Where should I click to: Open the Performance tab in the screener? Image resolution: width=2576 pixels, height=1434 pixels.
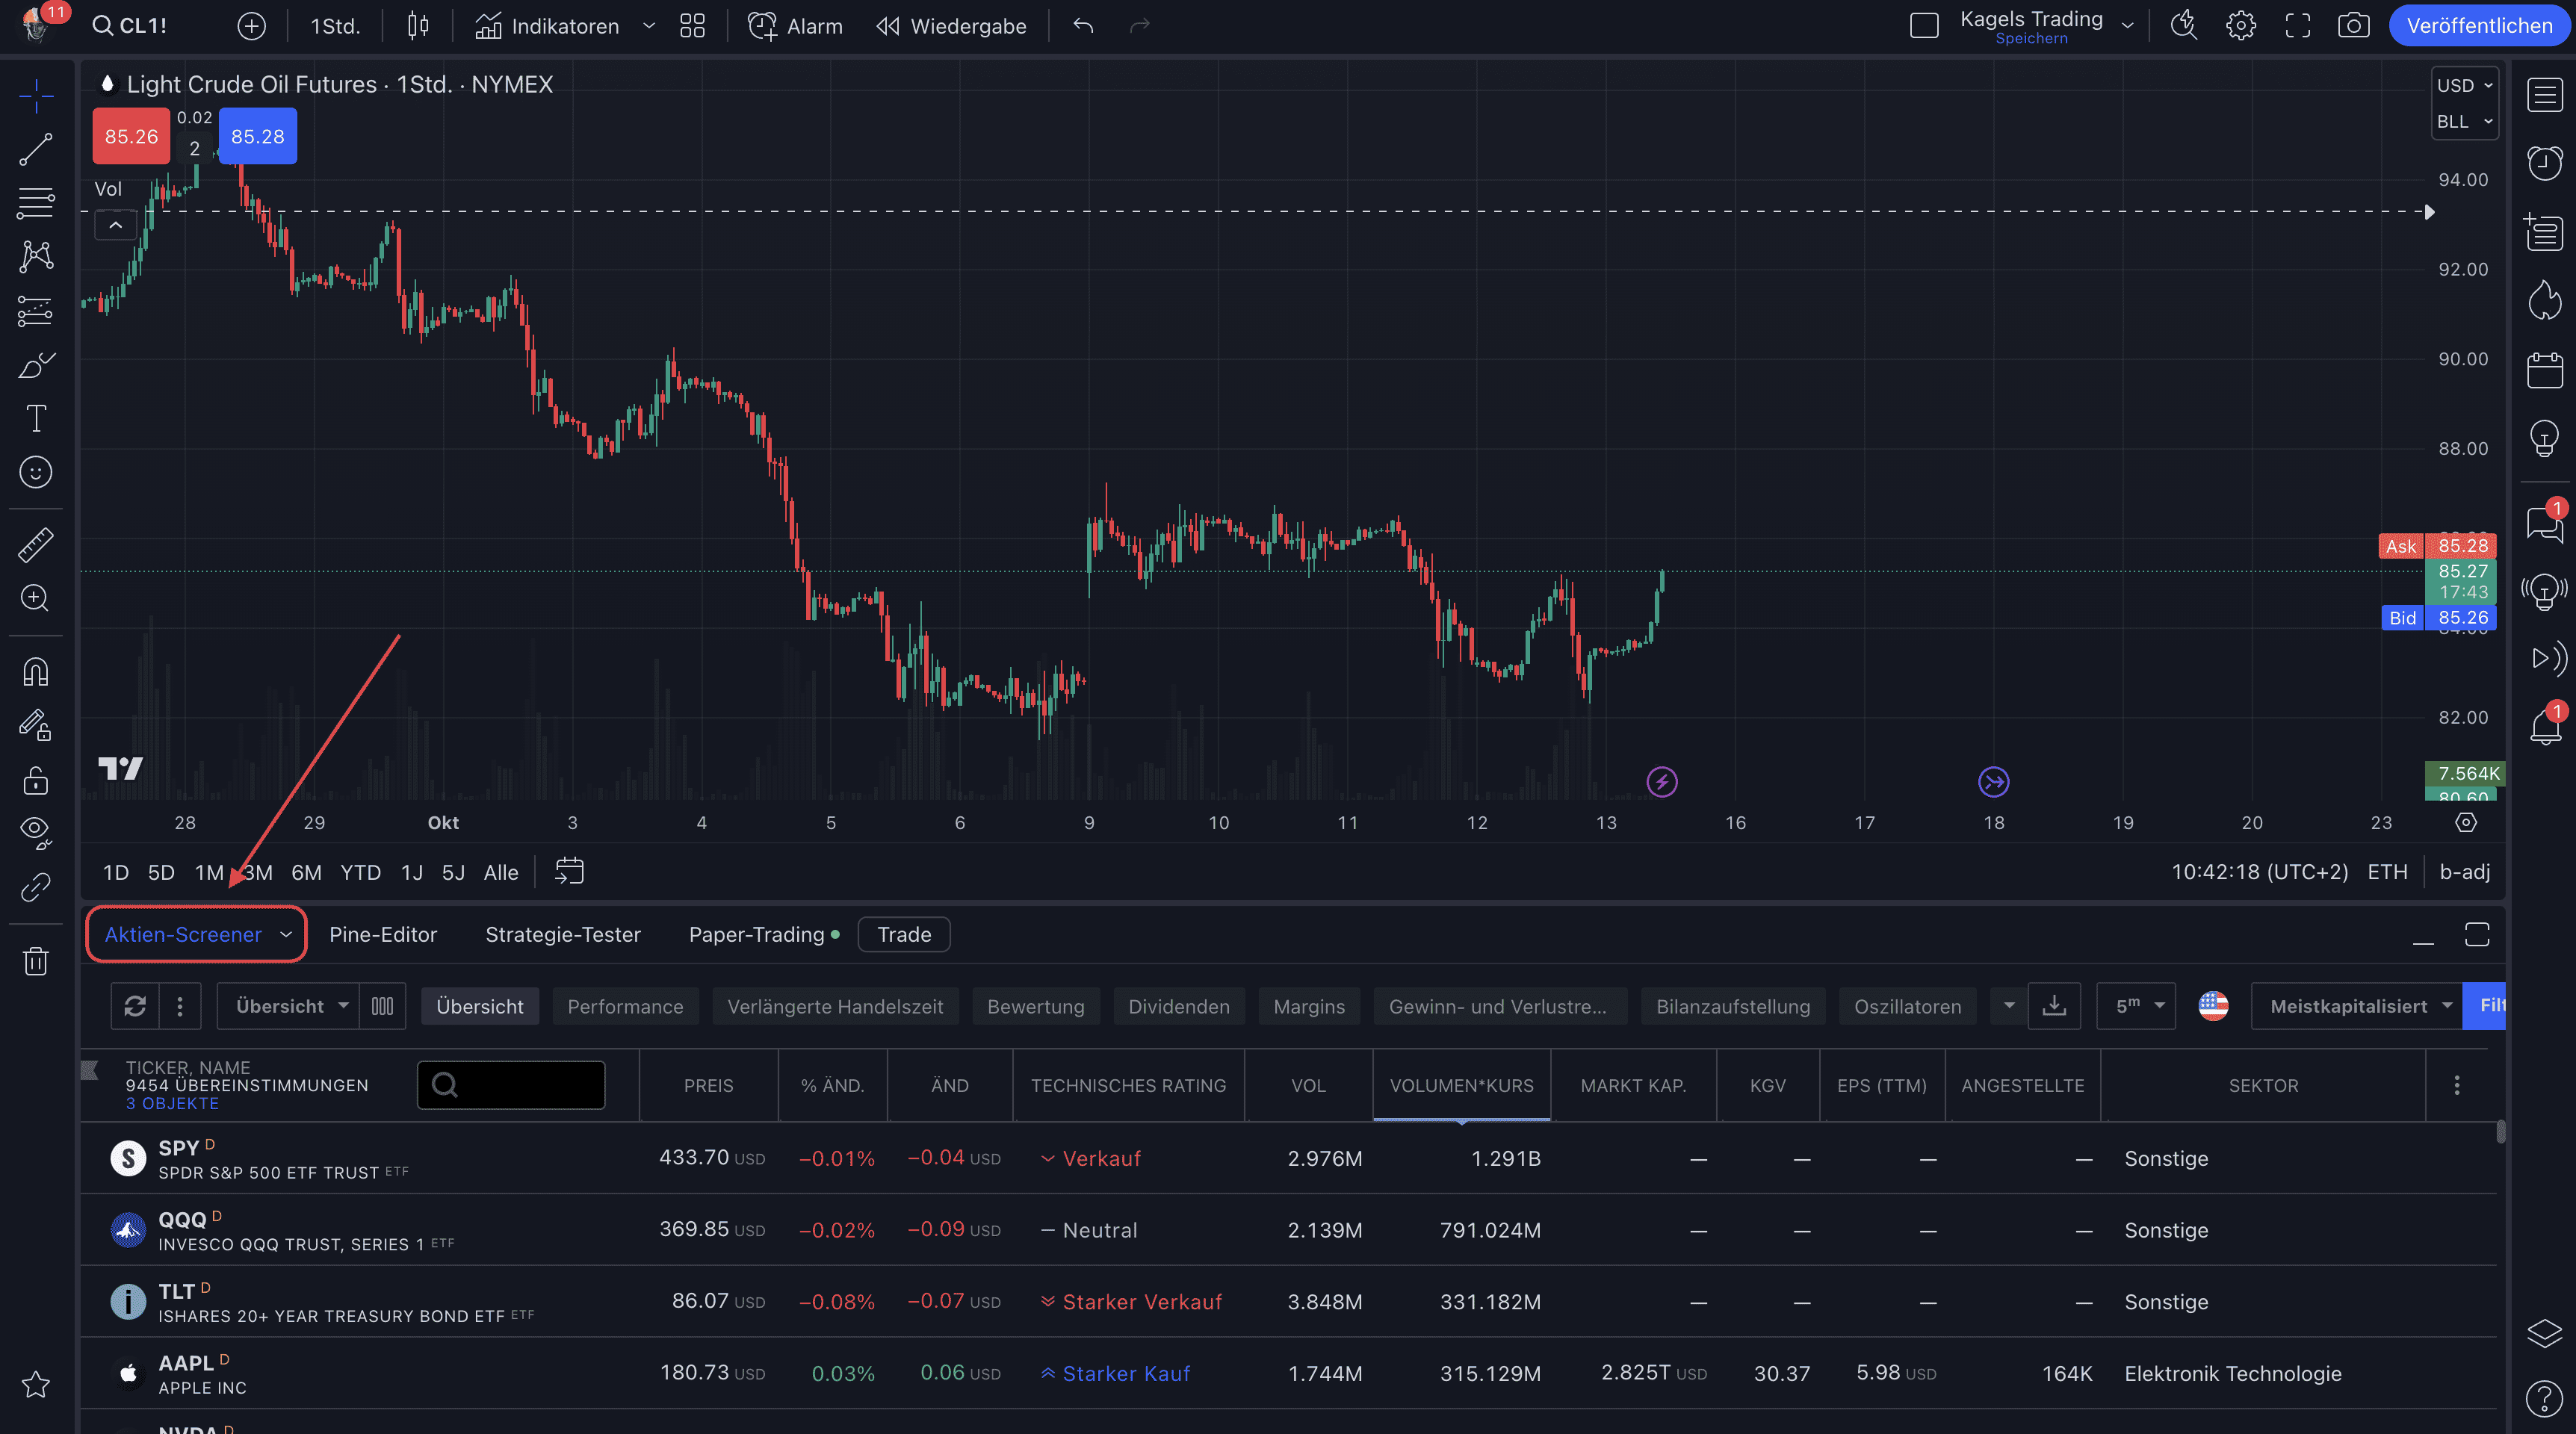click(x=625, y=1006)
